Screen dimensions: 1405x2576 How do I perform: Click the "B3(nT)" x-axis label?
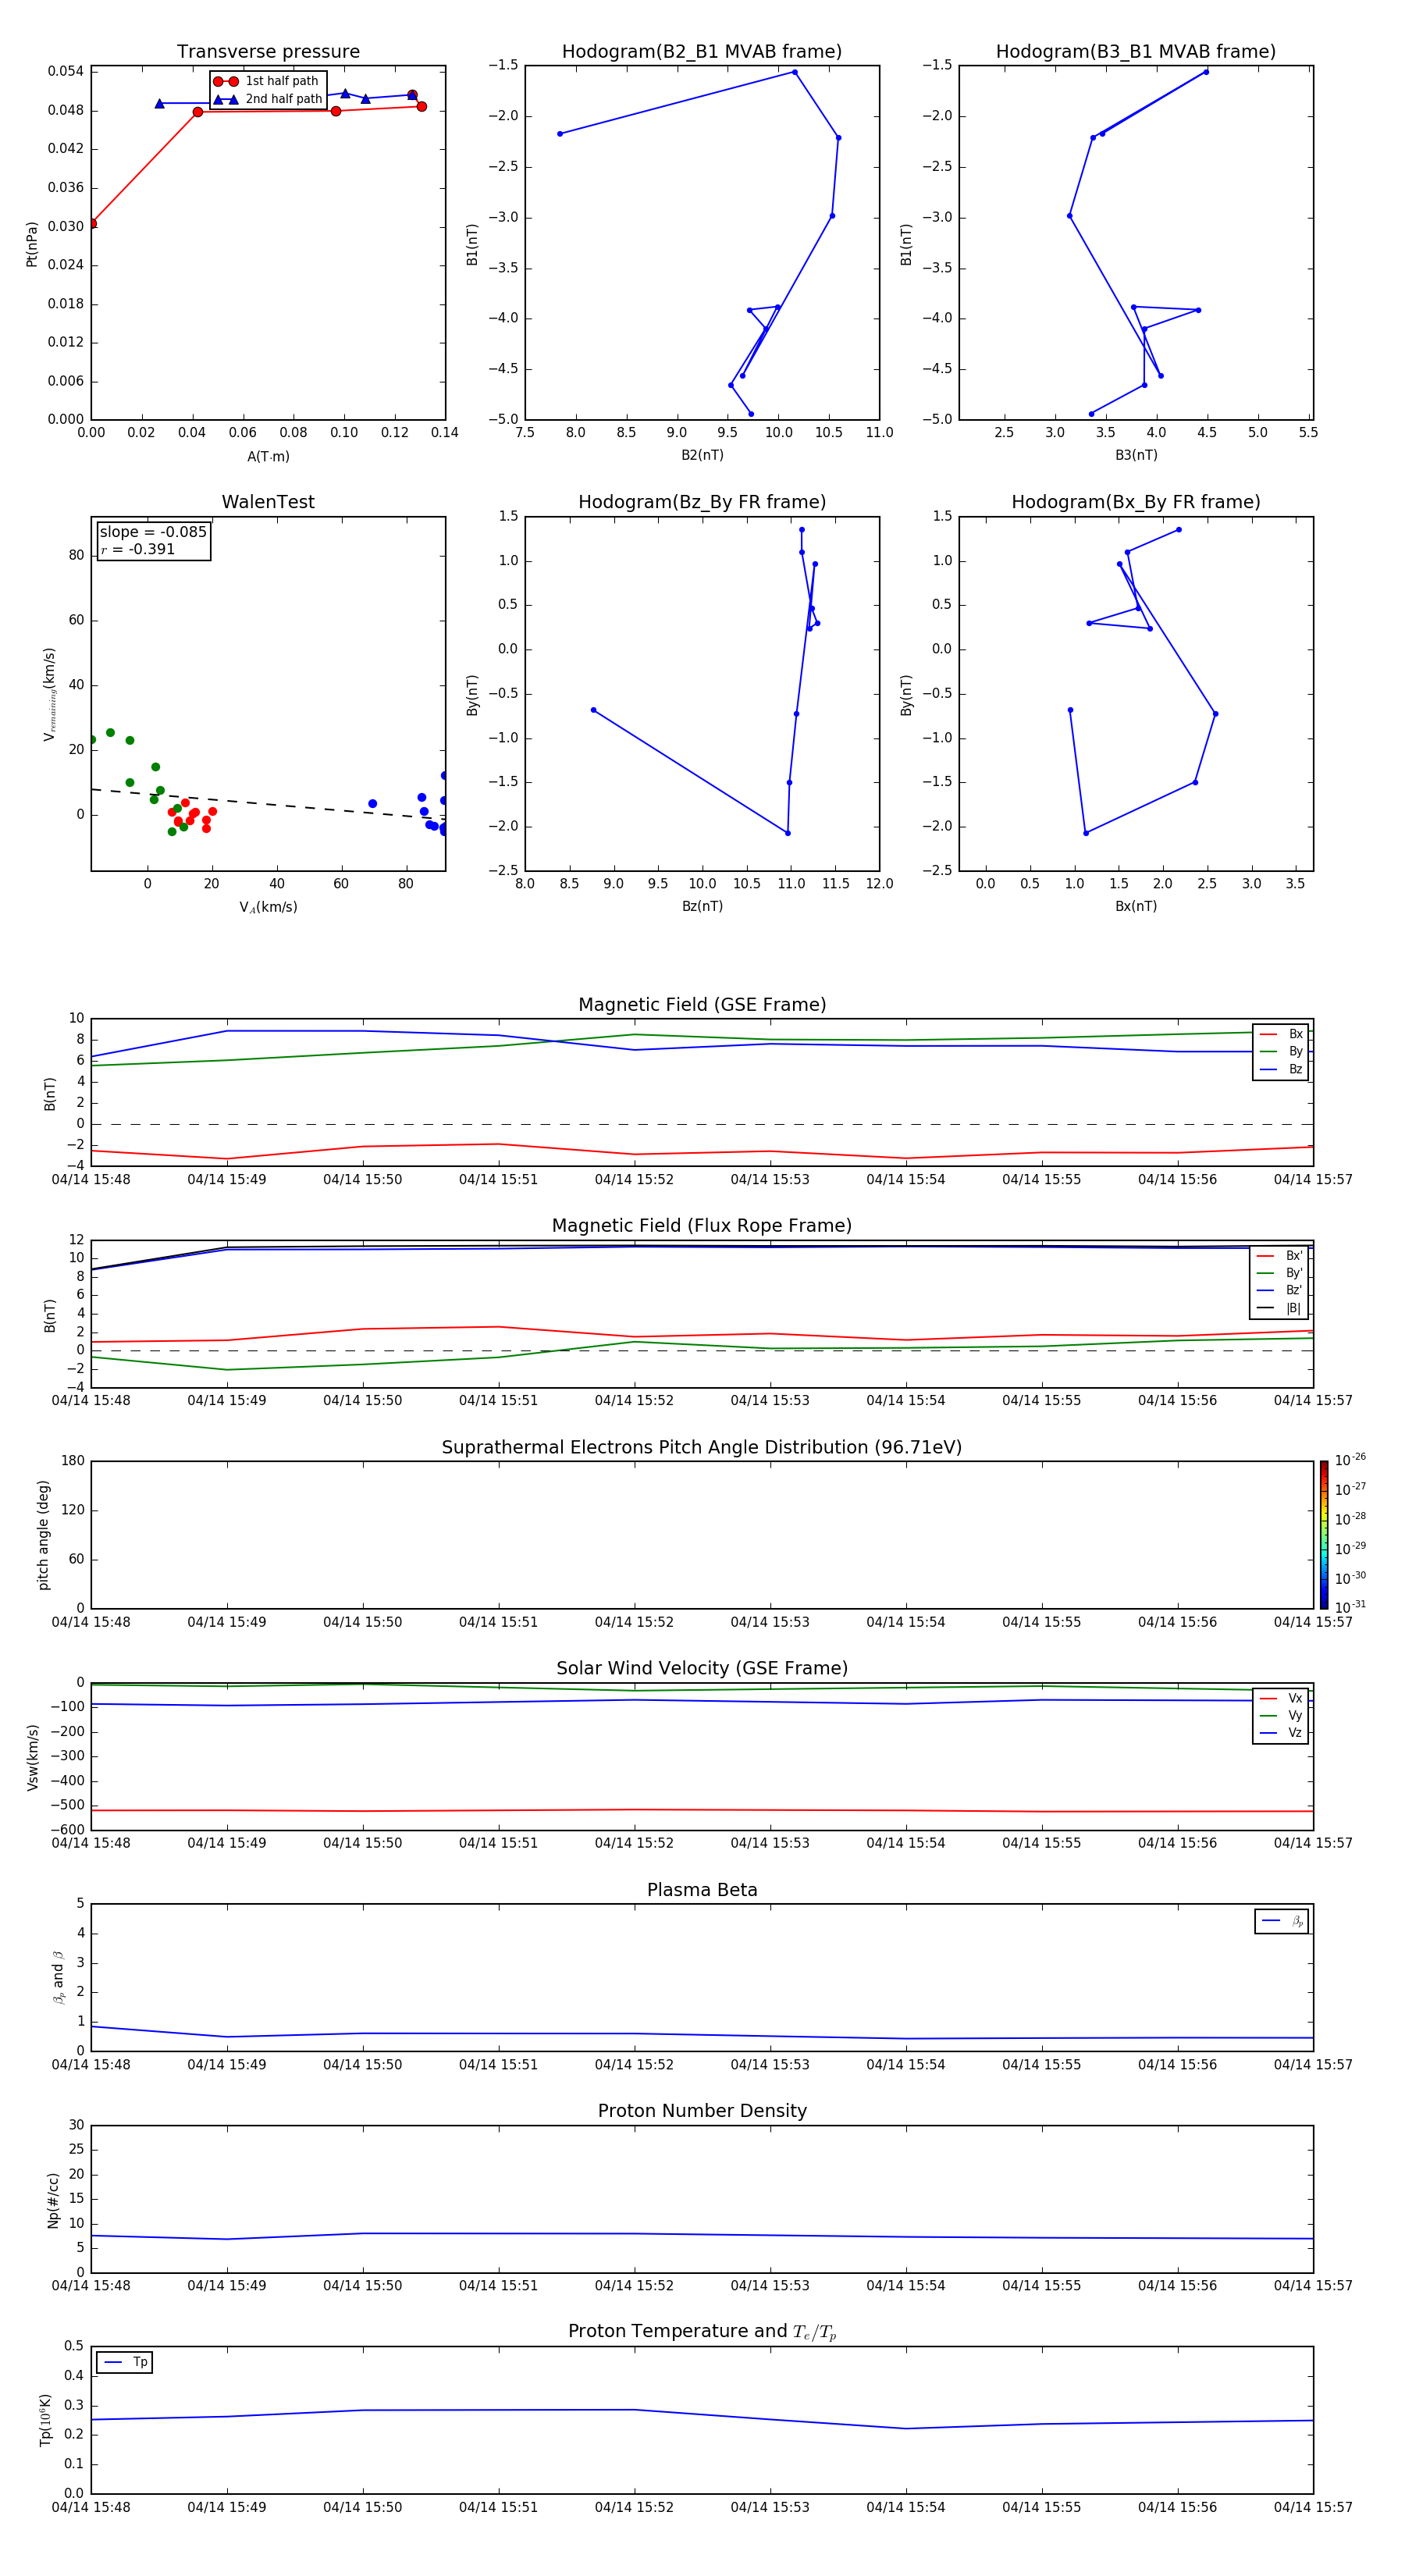point(1136,456)
